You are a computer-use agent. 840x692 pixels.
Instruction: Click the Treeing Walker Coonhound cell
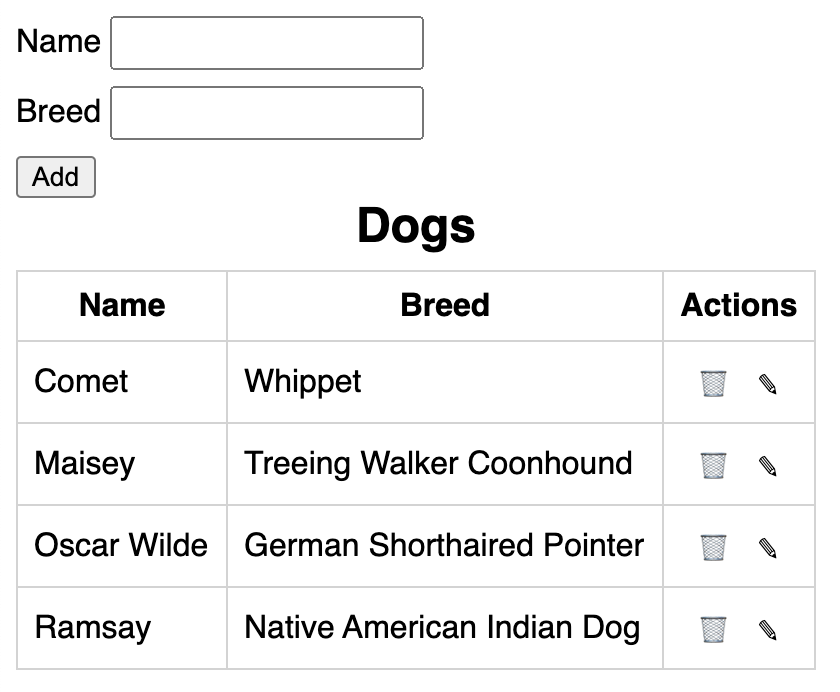pos(437,464)
